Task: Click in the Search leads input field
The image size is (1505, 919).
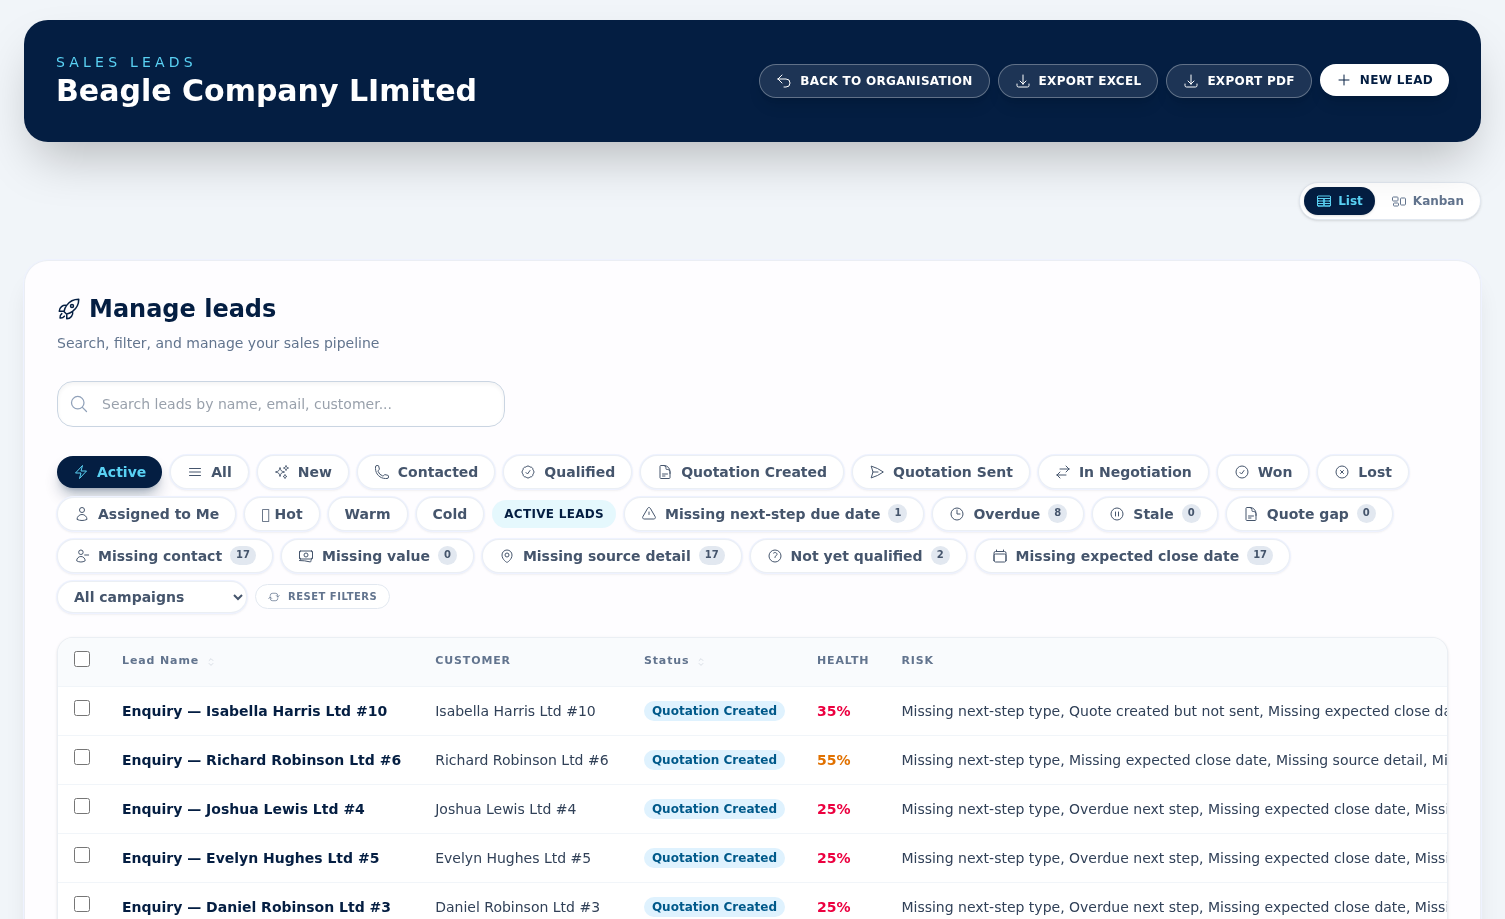Action: coord(281,404)
